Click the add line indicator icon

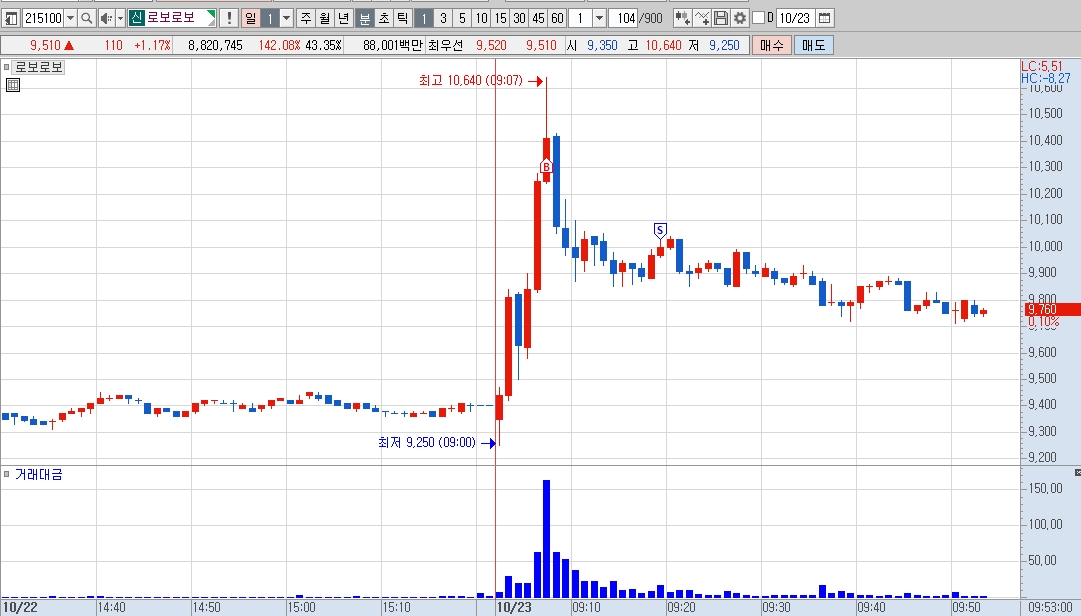[702, 18]
